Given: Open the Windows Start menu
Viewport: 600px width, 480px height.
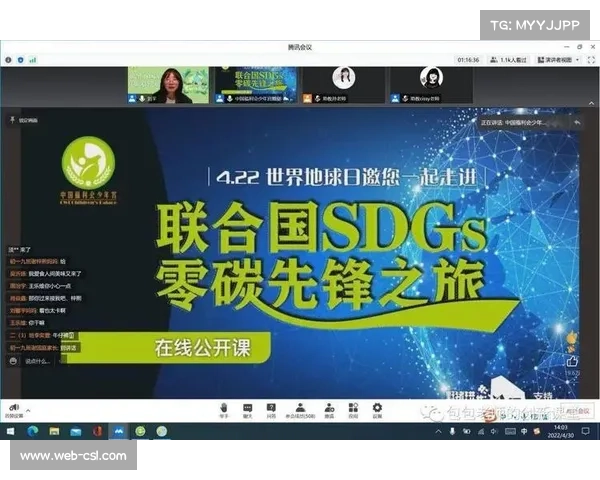Looking at the screenshot, I should point(10,431).
